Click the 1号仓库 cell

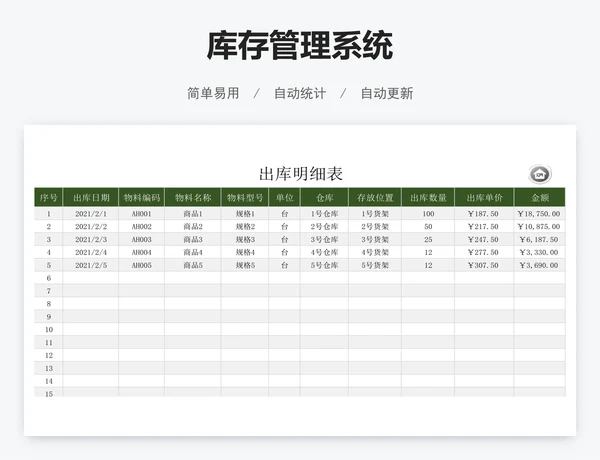tap(324, 214)
